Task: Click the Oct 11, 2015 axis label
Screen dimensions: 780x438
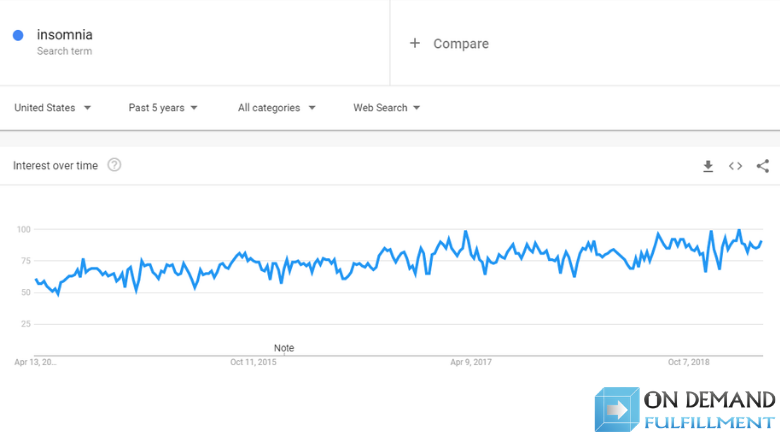Action: coord(253,362)
